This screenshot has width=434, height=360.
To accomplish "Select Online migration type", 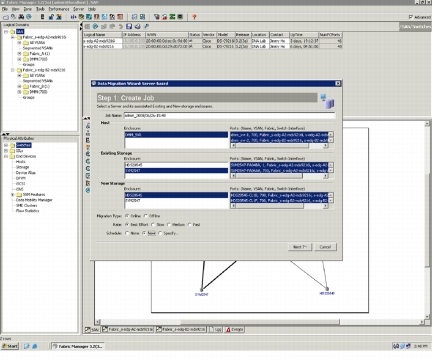I will (x=127, y=216).
